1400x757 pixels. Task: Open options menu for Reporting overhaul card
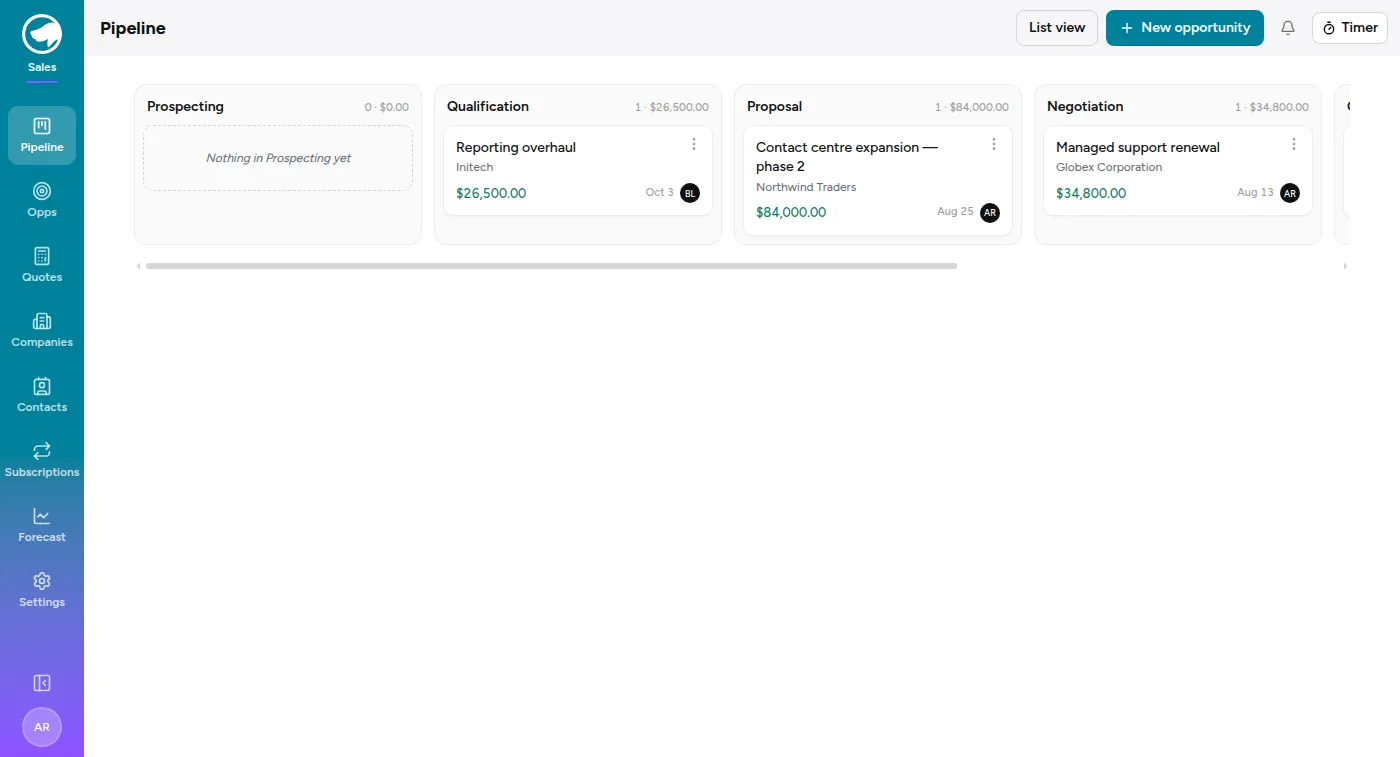pyautogui.click(x=694, y=144)
